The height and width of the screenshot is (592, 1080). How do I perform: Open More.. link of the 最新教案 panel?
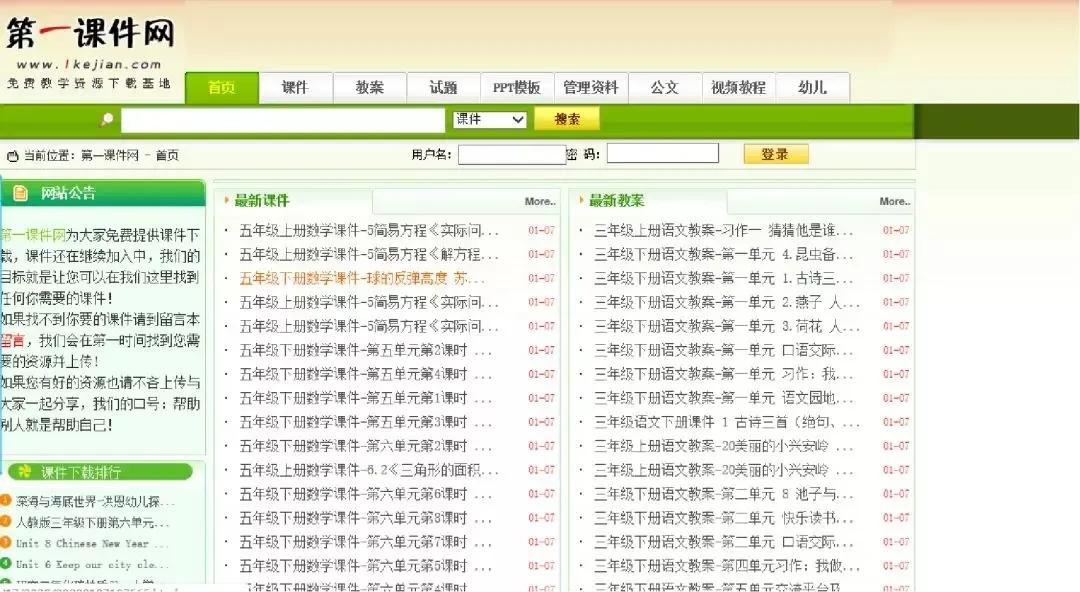[x=893, y=201]
